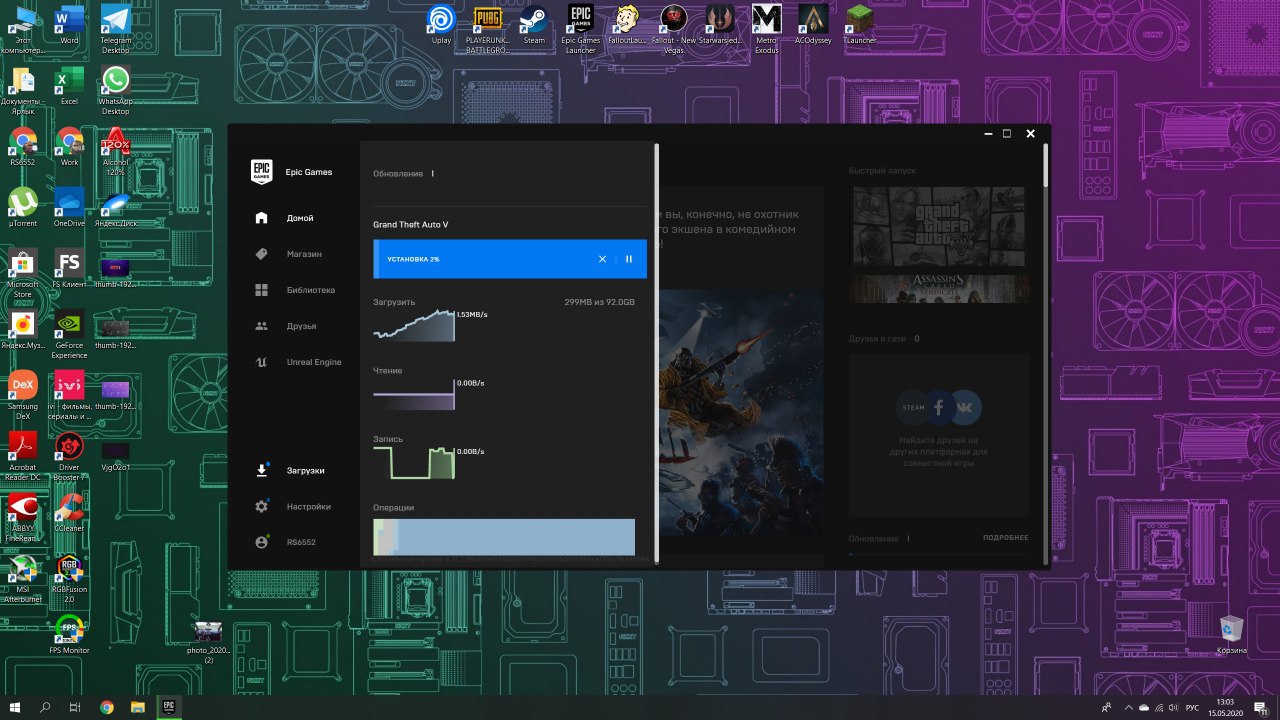Open the Excel desktop shortcut
This screenshot has width=1280, height=720.
pyautogui.click(x=69, y=86)
